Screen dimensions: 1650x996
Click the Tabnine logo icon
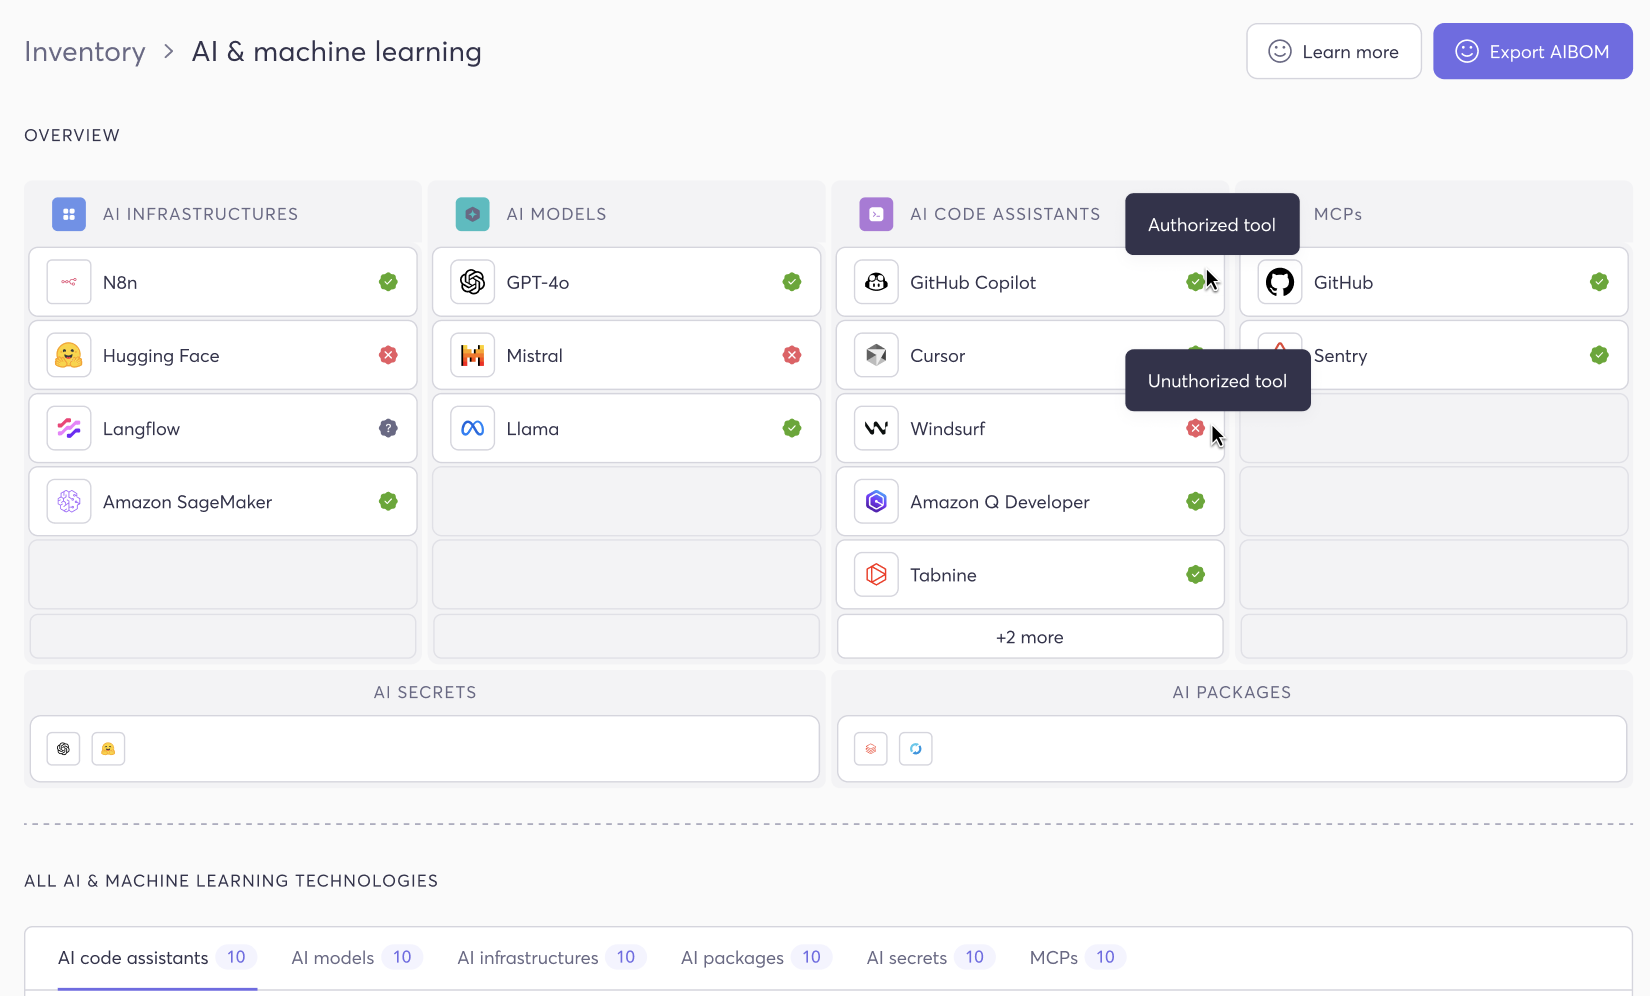(876, 575)
